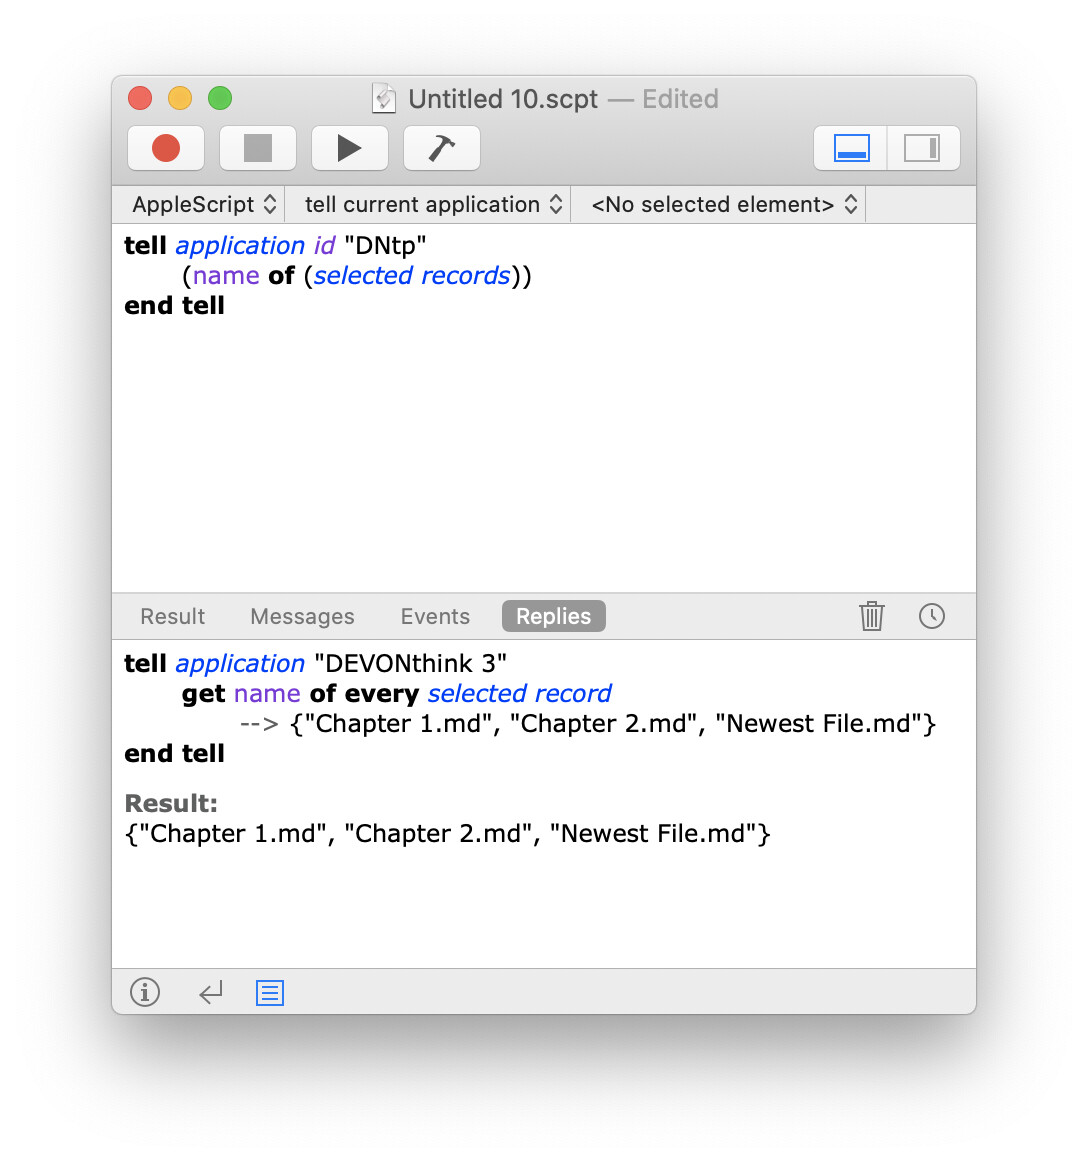This screenshot has height=1162, width=1088.
Task: Show the description via the info icon
Action: coord(145,992)
